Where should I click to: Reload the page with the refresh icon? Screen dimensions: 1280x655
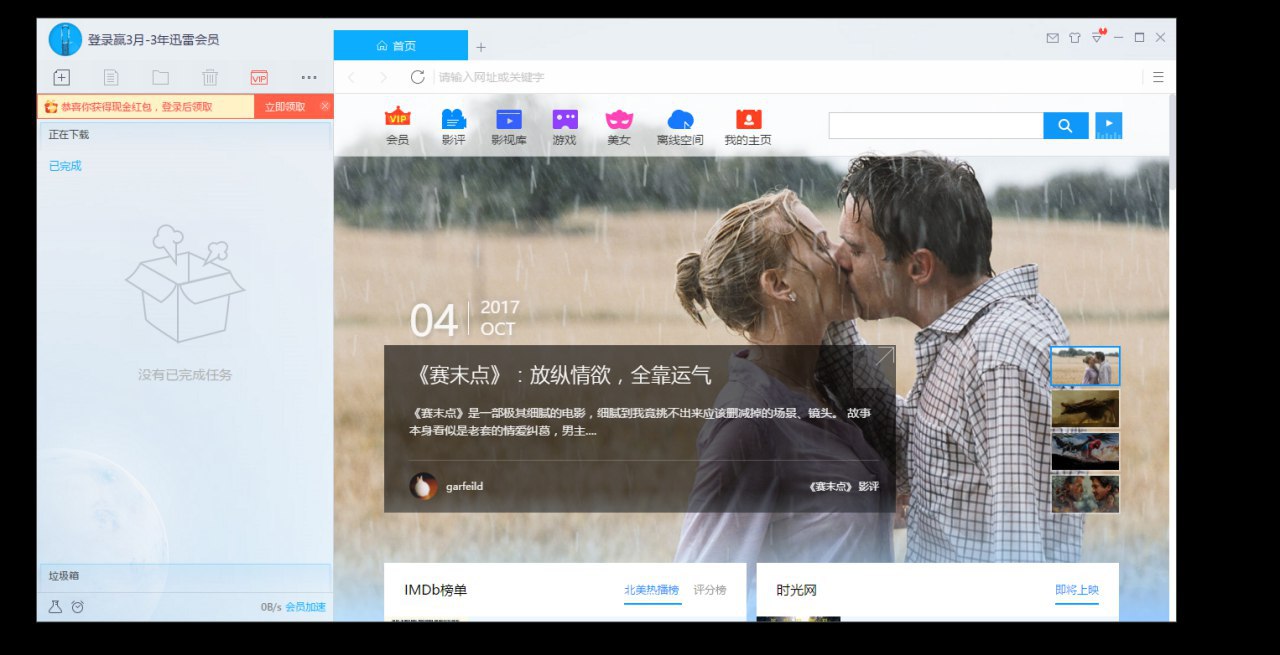click(x=417, y=77)
